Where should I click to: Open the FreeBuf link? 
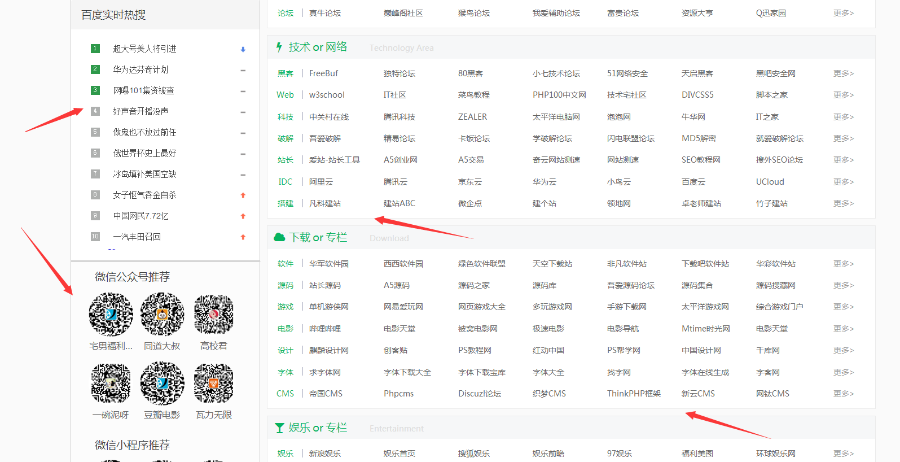[325, 73]
